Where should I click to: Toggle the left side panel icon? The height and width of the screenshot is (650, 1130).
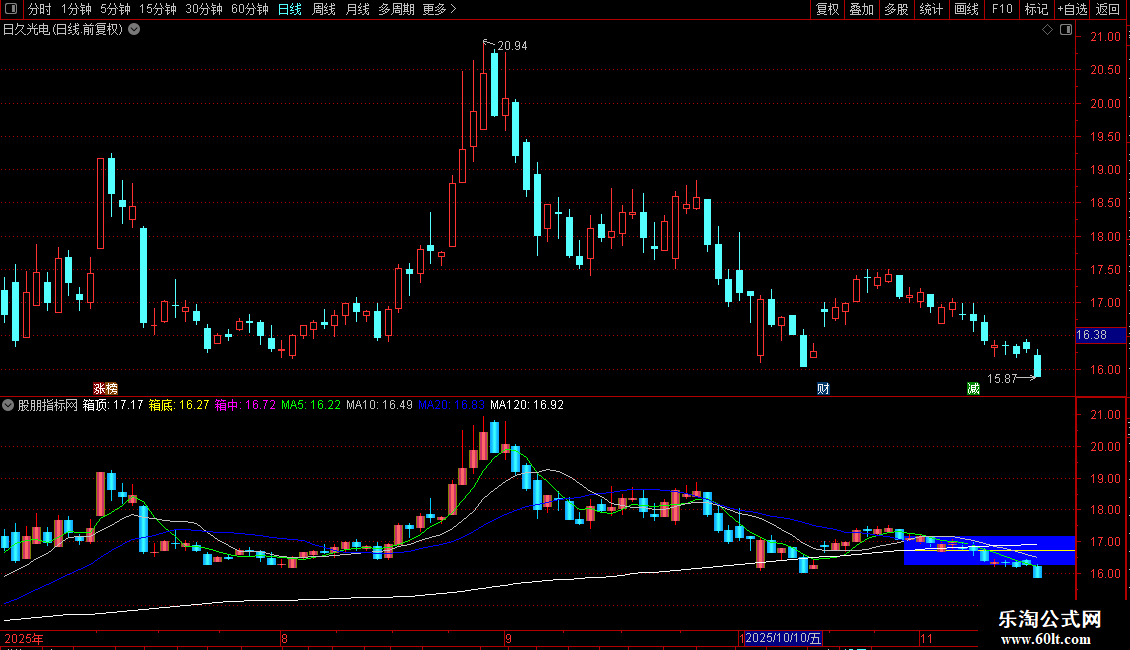click(11, 9)
